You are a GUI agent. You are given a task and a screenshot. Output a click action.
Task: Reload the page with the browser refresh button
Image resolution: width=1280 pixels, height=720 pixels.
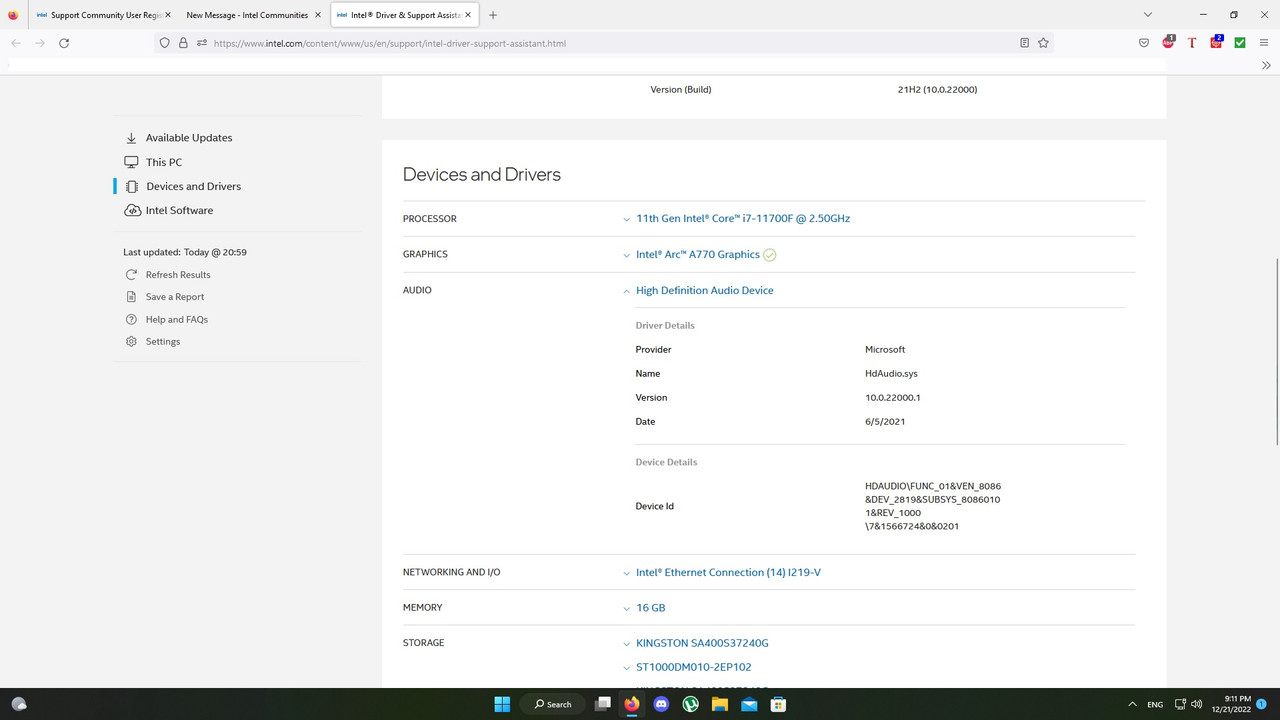point(64,43)
